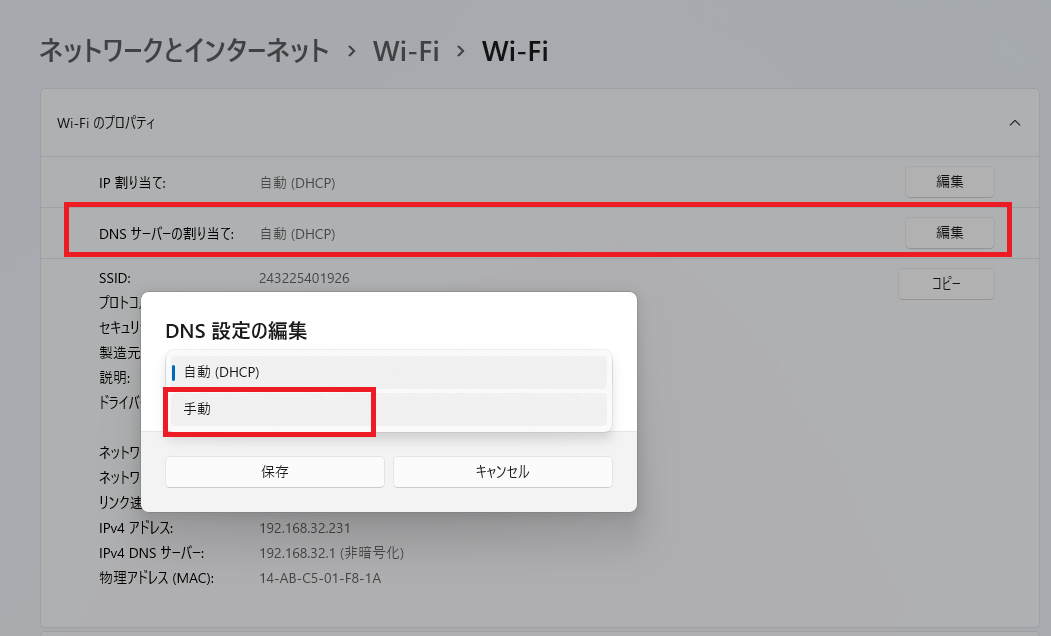Viewport: 1051px width, 636px height.
Task: Open the middle Wi-Fi breadcrumb link
Action: pyautogui.click(x=406, y=51)
